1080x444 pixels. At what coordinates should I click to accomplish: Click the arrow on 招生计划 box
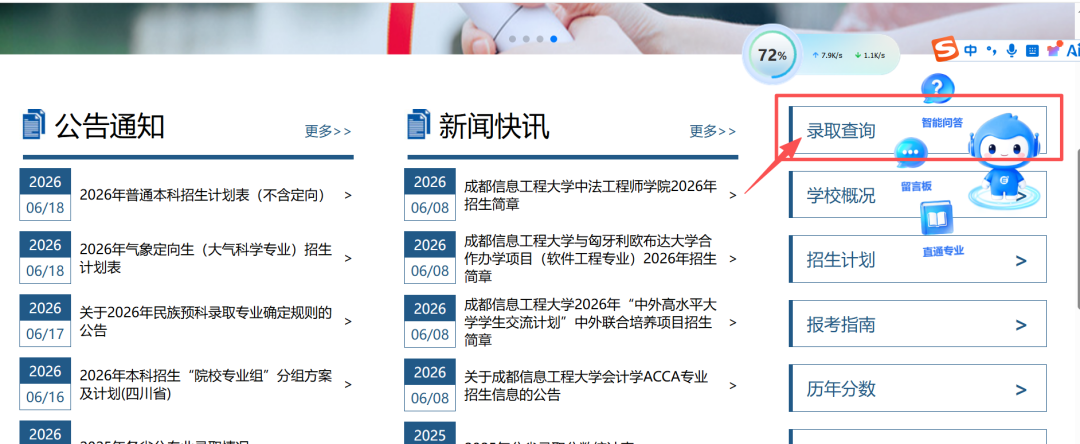click(1021, 260)
